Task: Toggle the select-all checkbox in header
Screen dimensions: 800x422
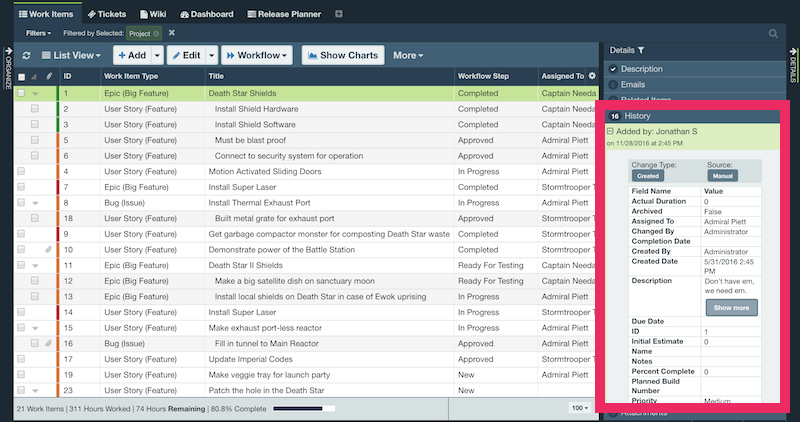Action: click(21, 77)
